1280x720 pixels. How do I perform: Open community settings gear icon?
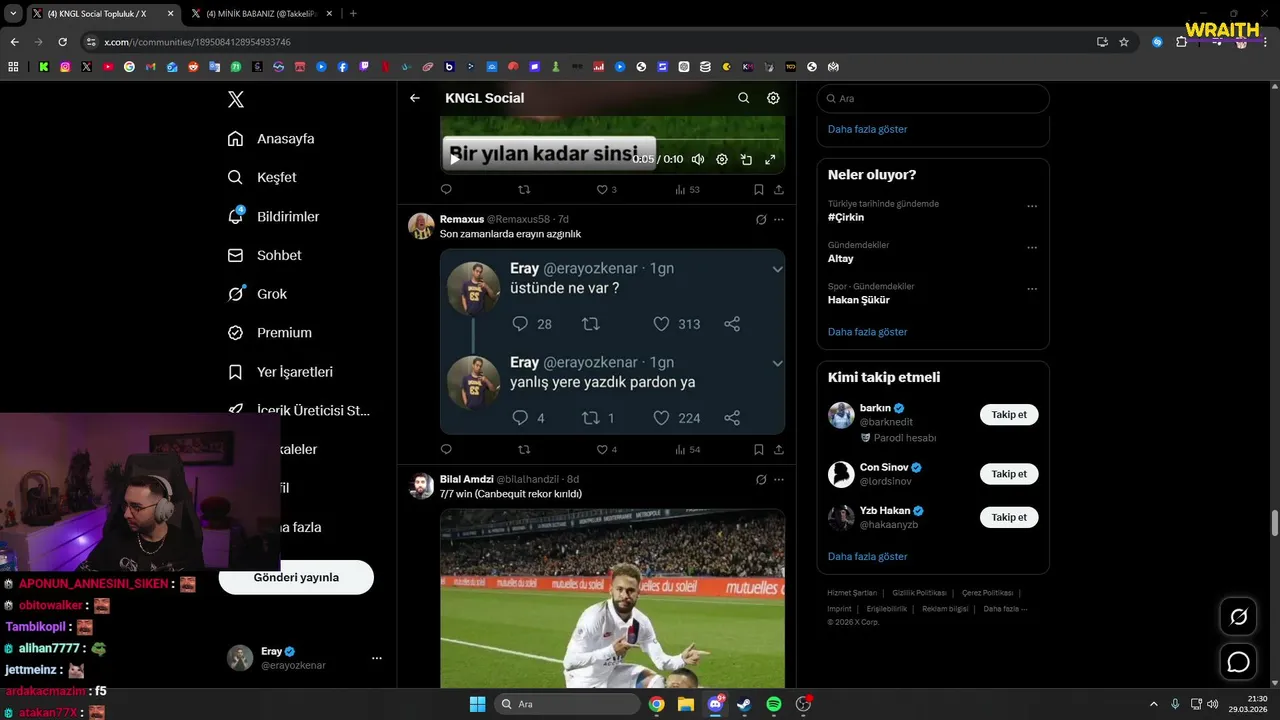[x=773, y=98]
